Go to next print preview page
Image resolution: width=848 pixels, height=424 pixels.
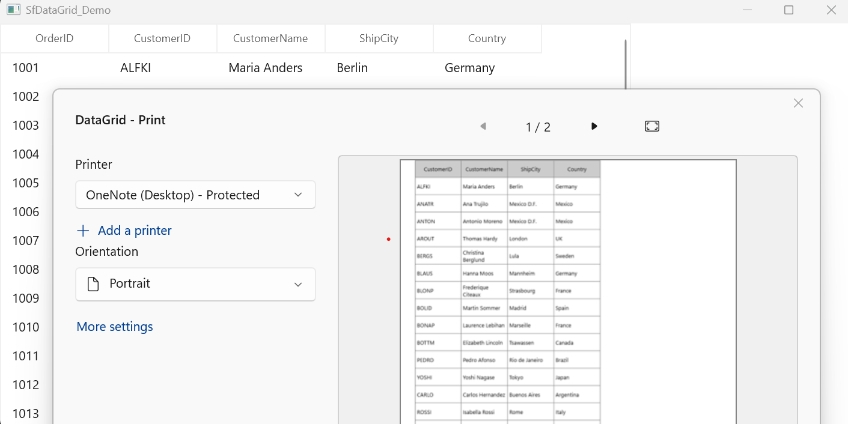pyautogui.click(x=594, y=127)
